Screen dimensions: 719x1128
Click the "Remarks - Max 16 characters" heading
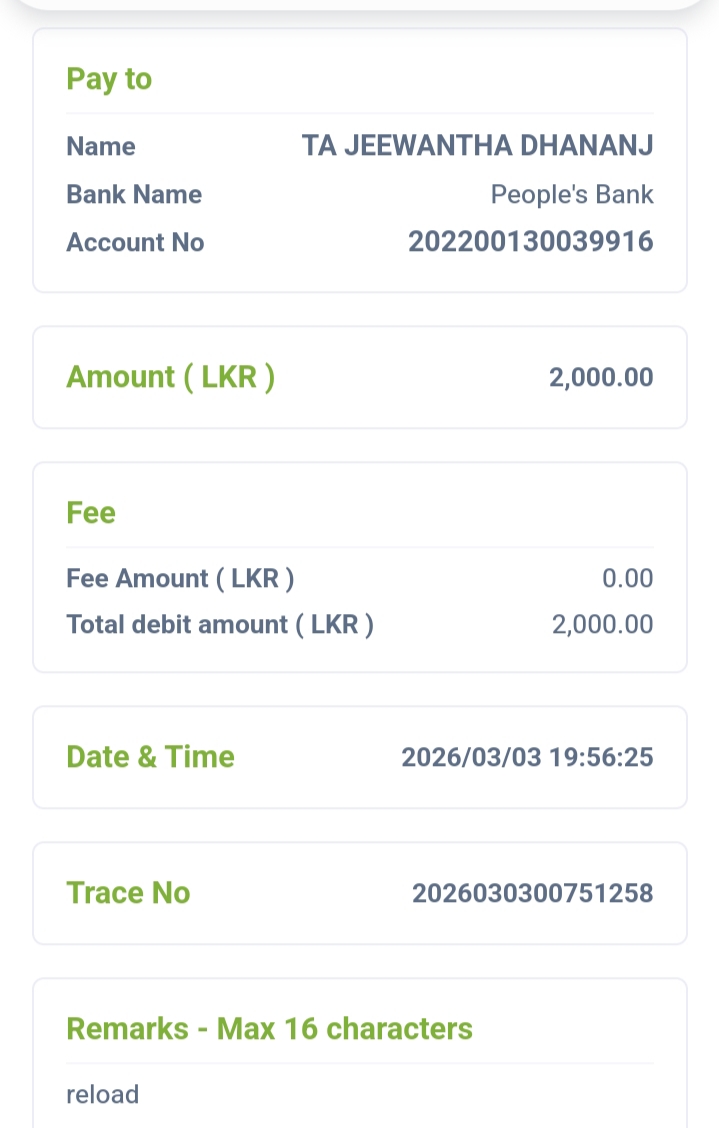[x=269, y=1029]
